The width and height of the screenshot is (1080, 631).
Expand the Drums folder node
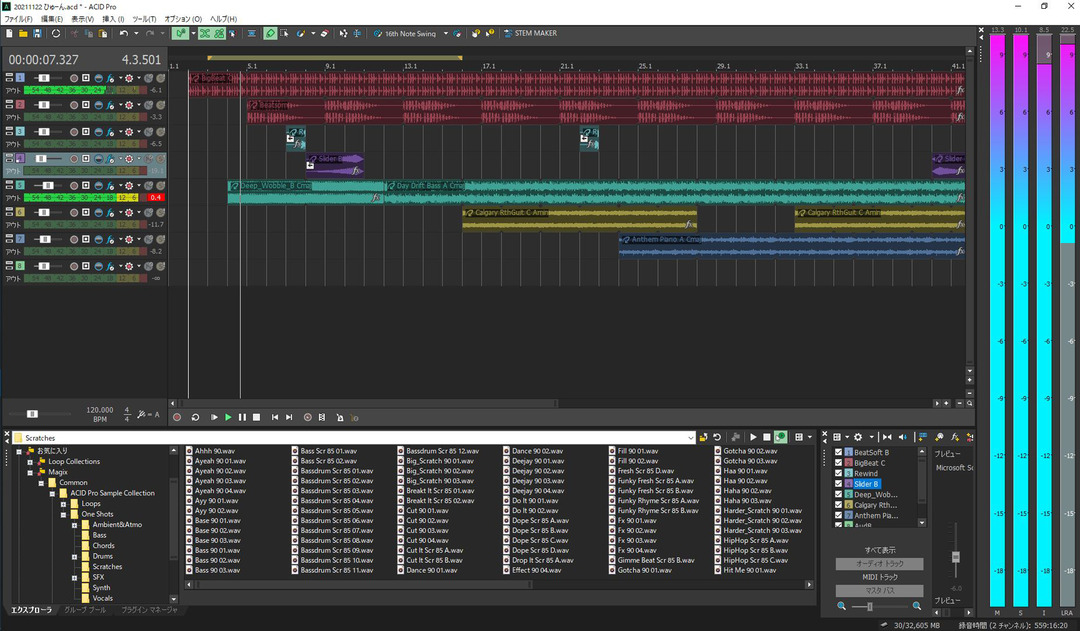tap(74, 556)
